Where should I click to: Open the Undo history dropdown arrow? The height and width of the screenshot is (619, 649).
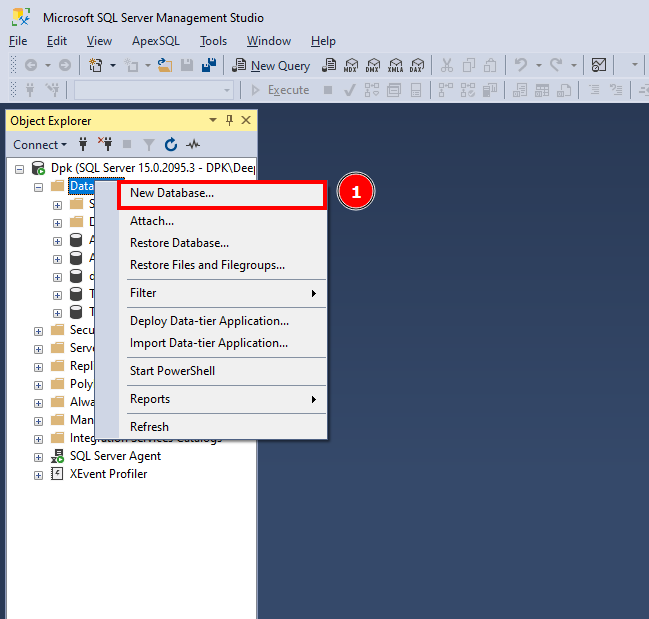(538, 65)
